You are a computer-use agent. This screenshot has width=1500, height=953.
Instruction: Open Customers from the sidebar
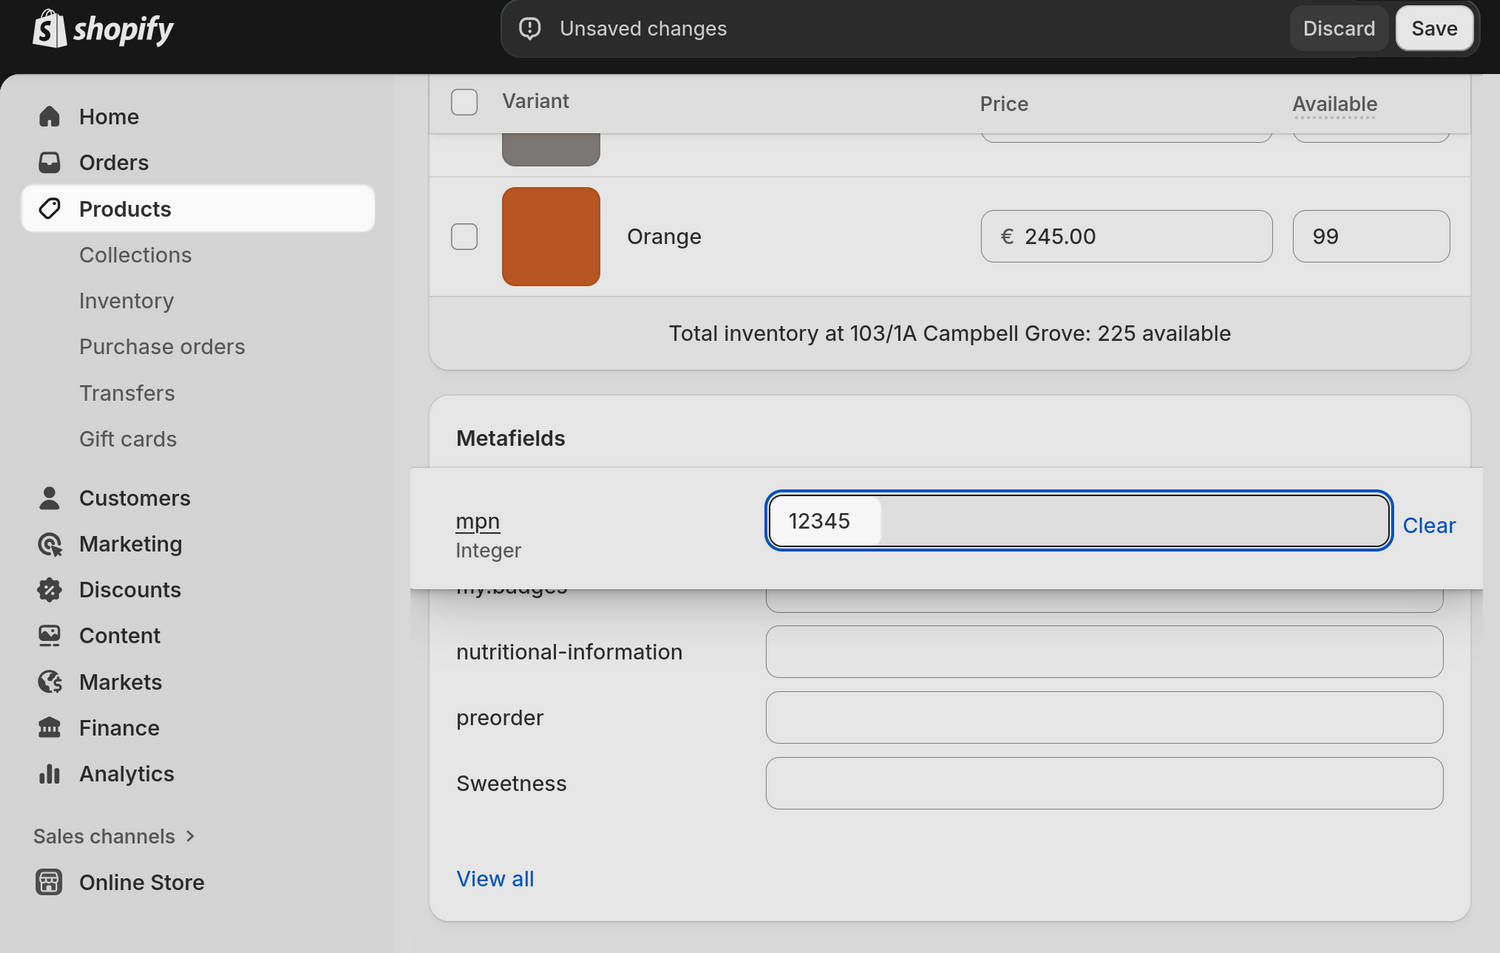click(49, 497)
